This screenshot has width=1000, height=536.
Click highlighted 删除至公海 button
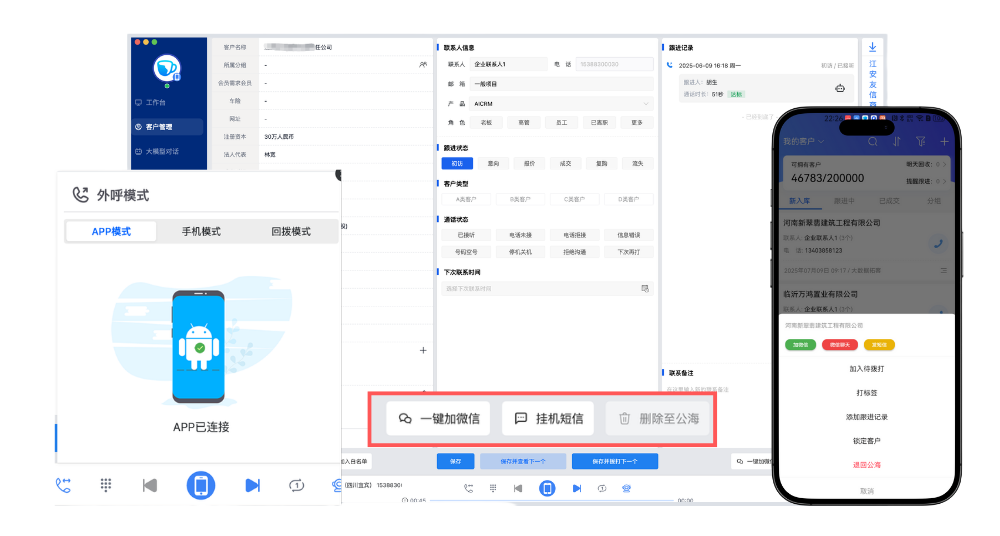[659, 419]
